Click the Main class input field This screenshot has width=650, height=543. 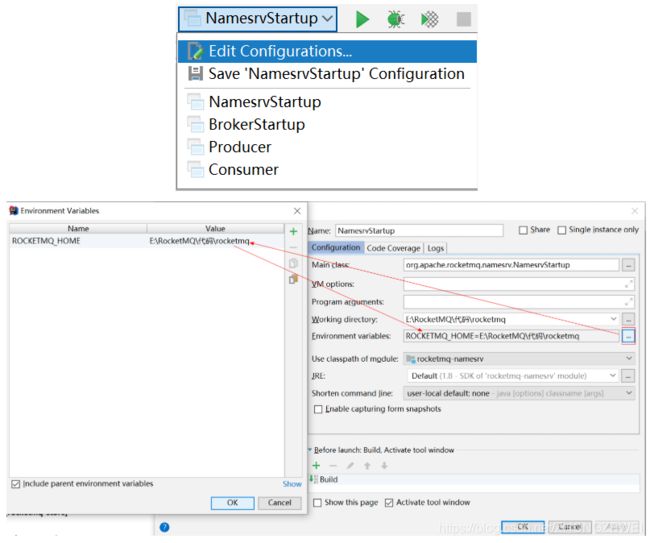[x=511, y=265]
